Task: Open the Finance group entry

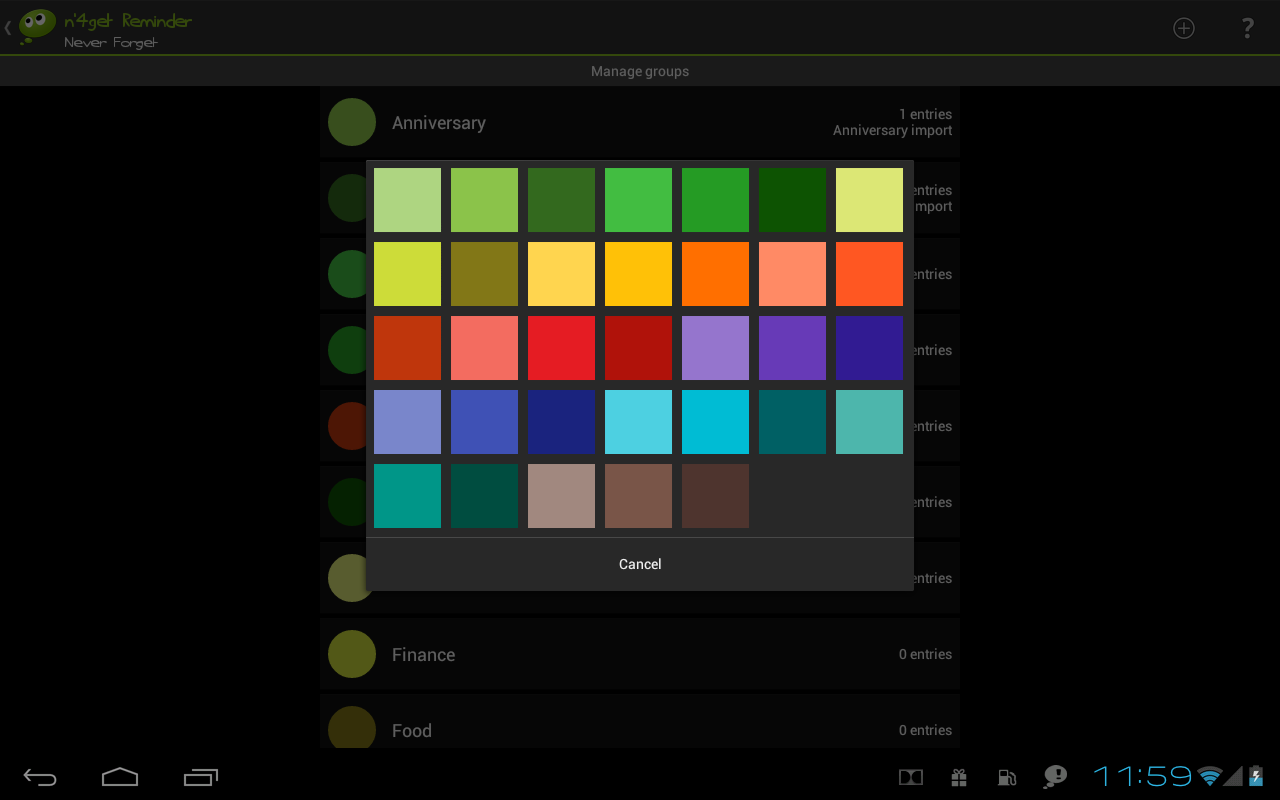Action: pyautogui.click(x=640, y=654)
